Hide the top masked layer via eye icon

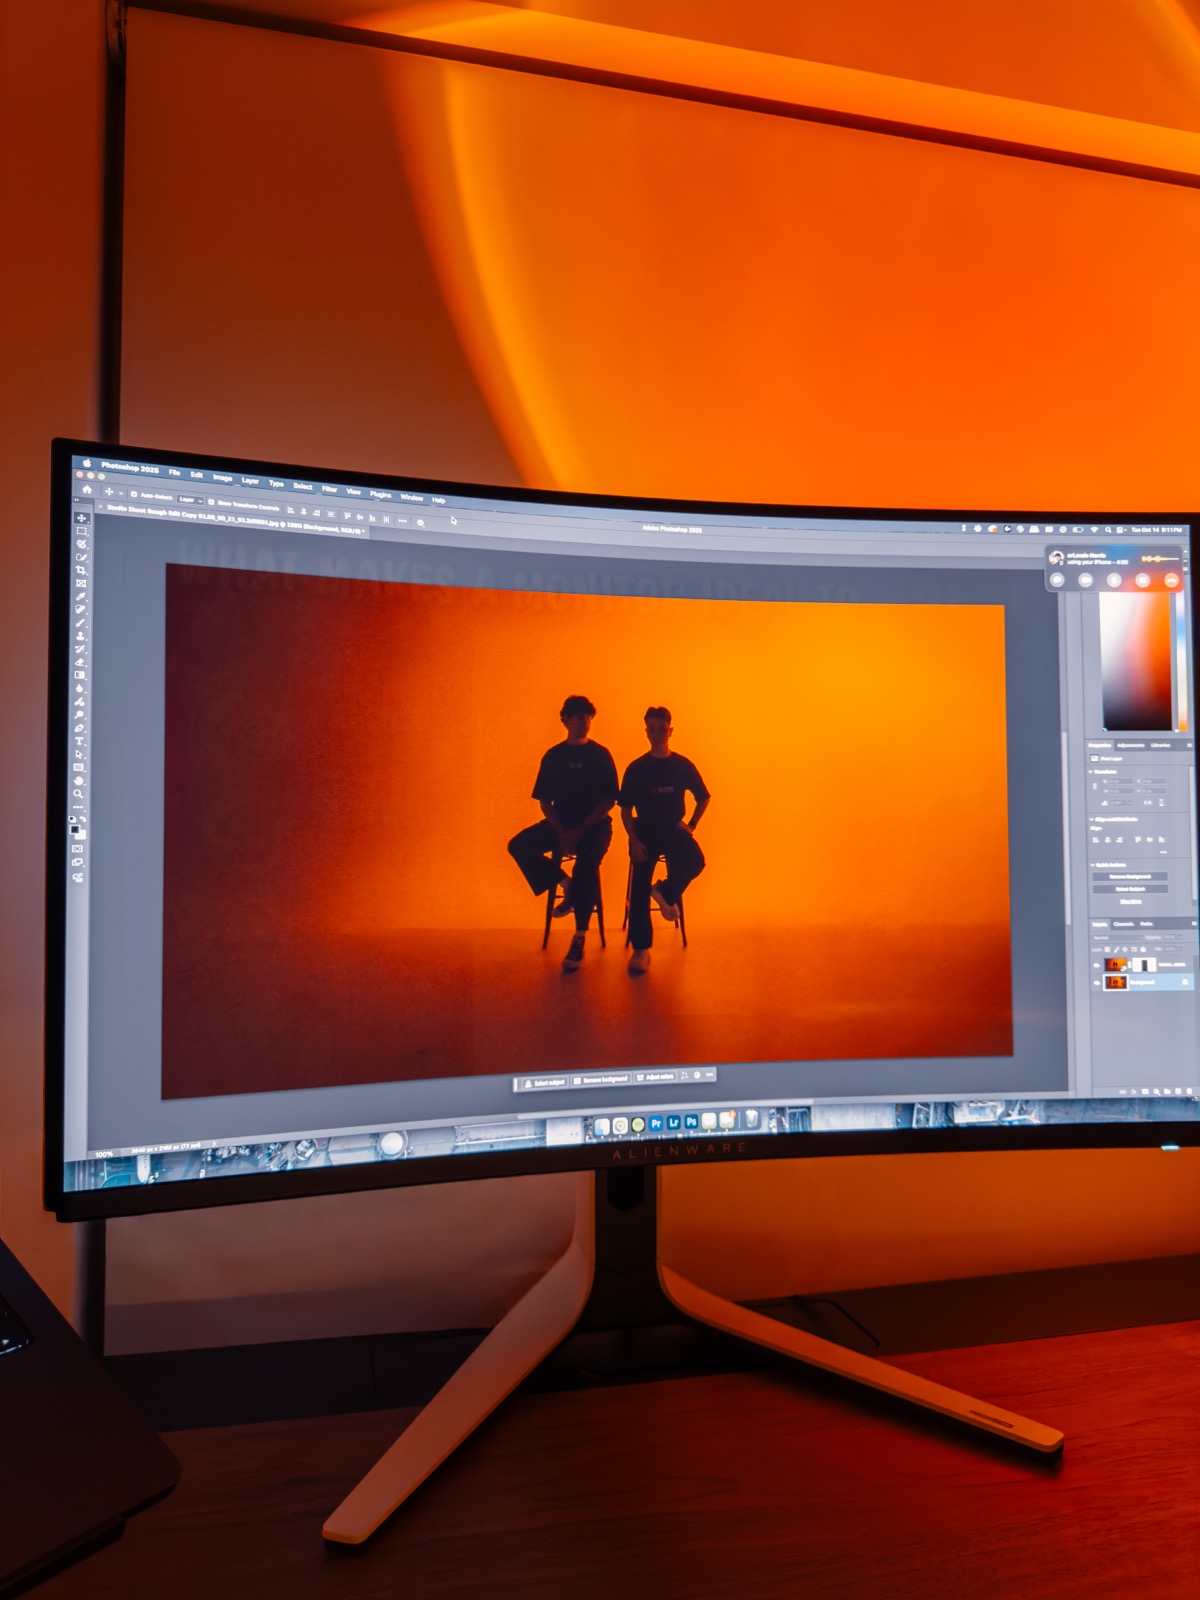point(1096,965)
